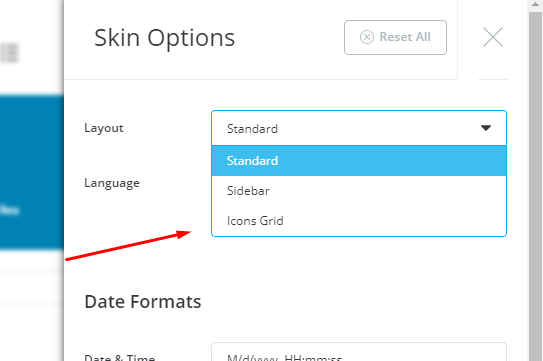Click the Reset All button text

[405, 37]
